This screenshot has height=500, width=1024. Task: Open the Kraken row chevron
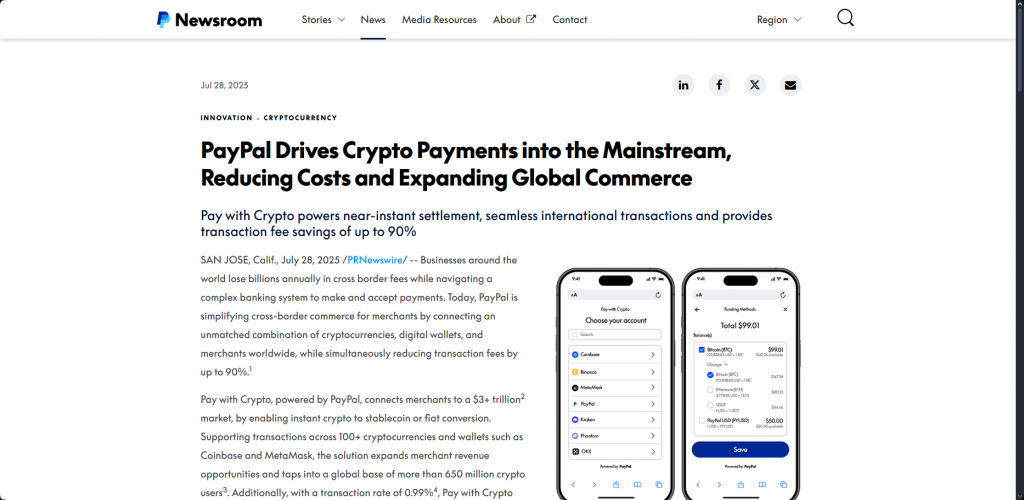pos(652,420)
